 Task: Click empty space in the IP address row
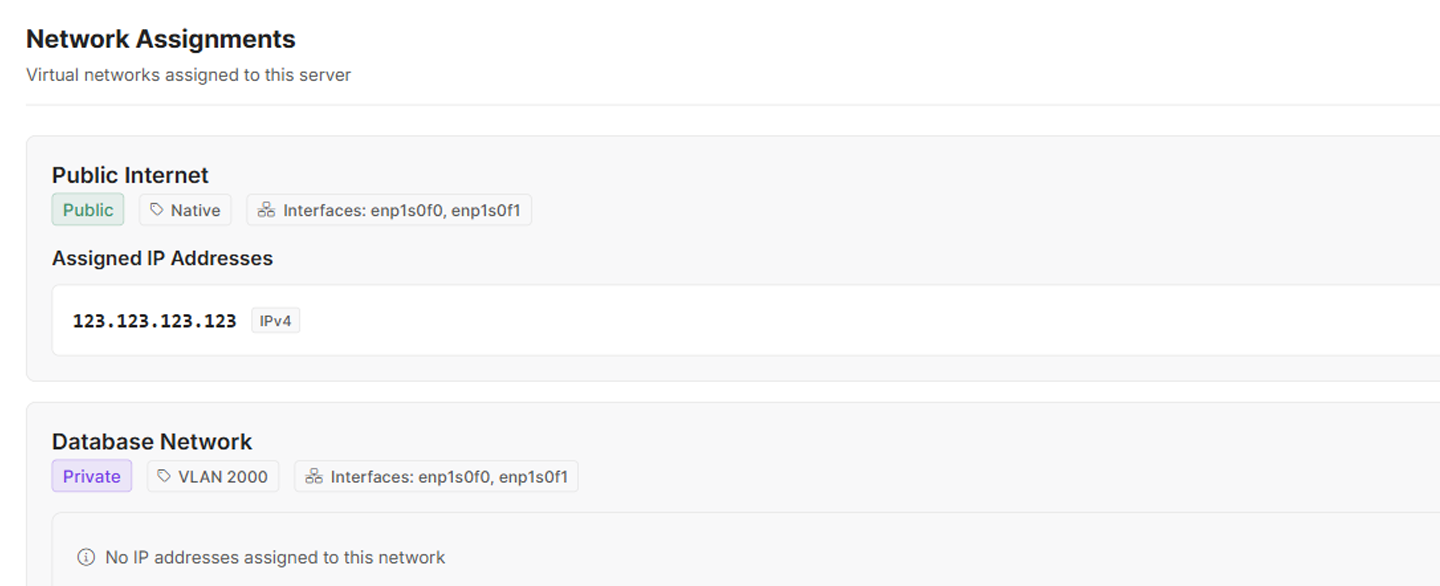pyautogui.click(x=800, y=321)
